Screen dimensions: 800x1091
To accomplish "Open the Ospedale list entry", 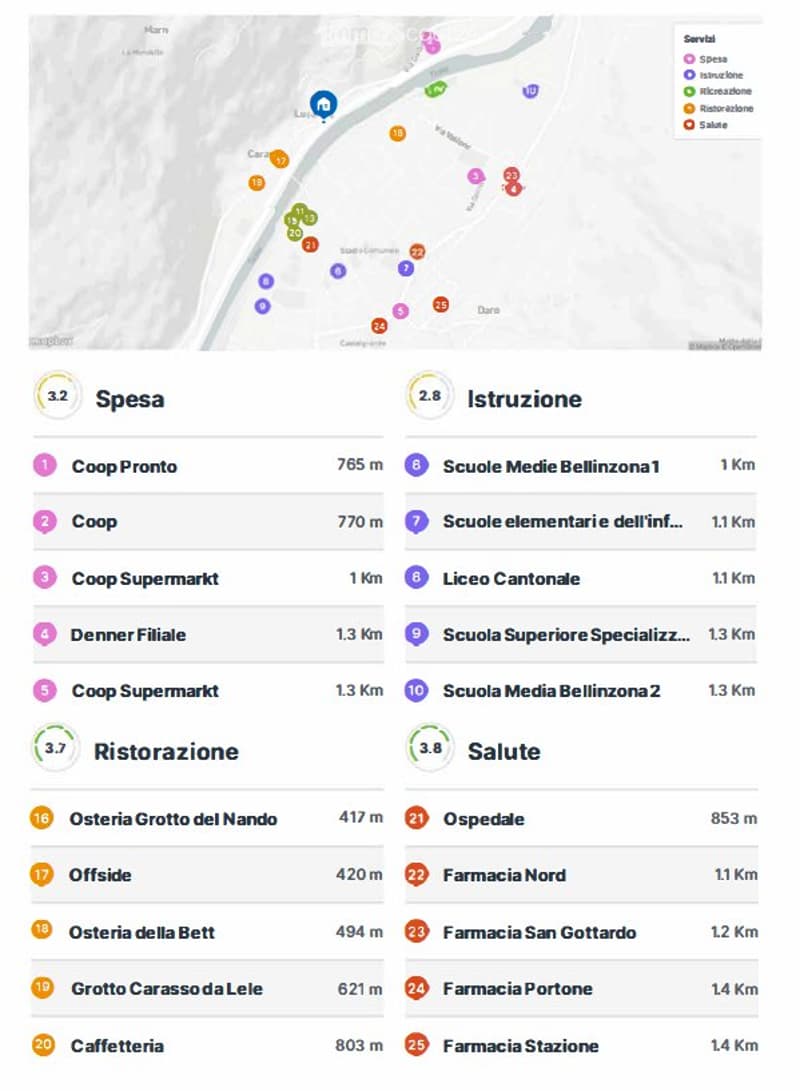I will pyautogui.click(x=582, y=818).
